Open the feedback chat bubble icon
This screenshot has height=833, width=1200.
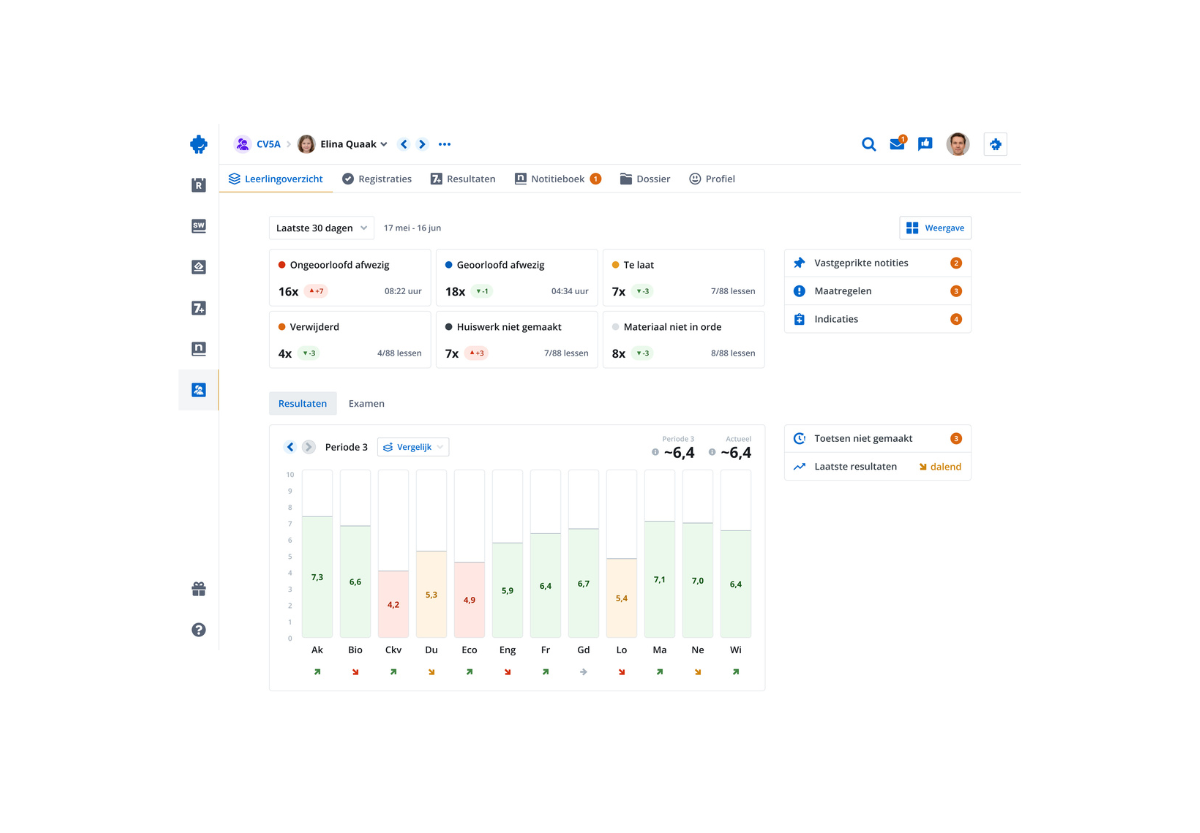point(925,144)
